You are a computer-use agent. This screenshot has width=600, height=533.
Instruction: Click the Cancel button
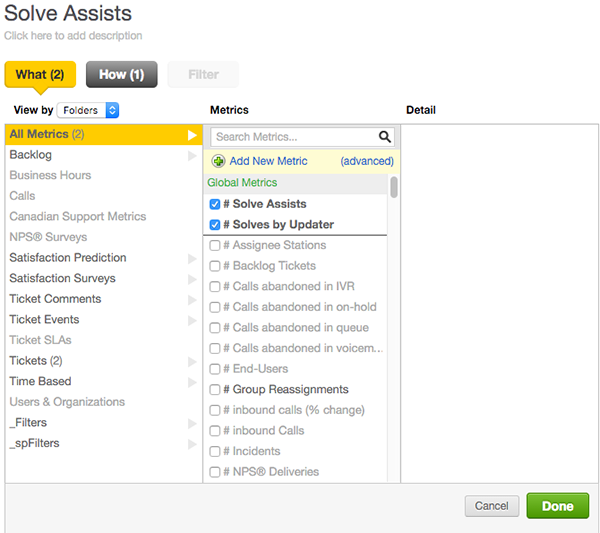[x=491, y=506]
